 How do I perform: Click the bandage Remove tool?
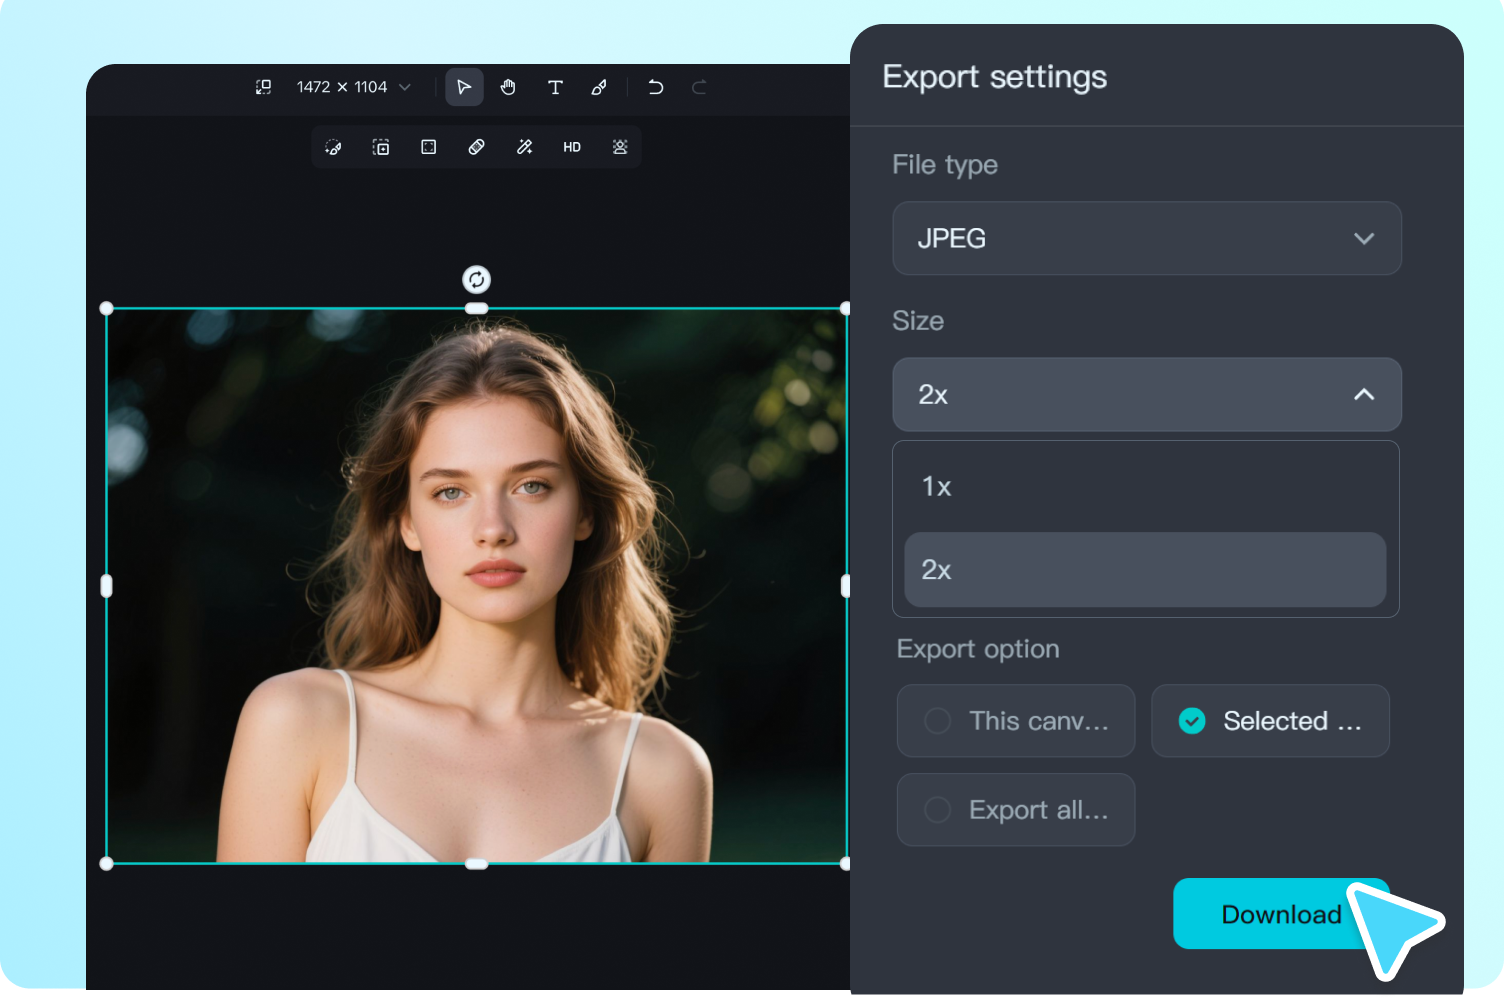click(x=477, y=147)
